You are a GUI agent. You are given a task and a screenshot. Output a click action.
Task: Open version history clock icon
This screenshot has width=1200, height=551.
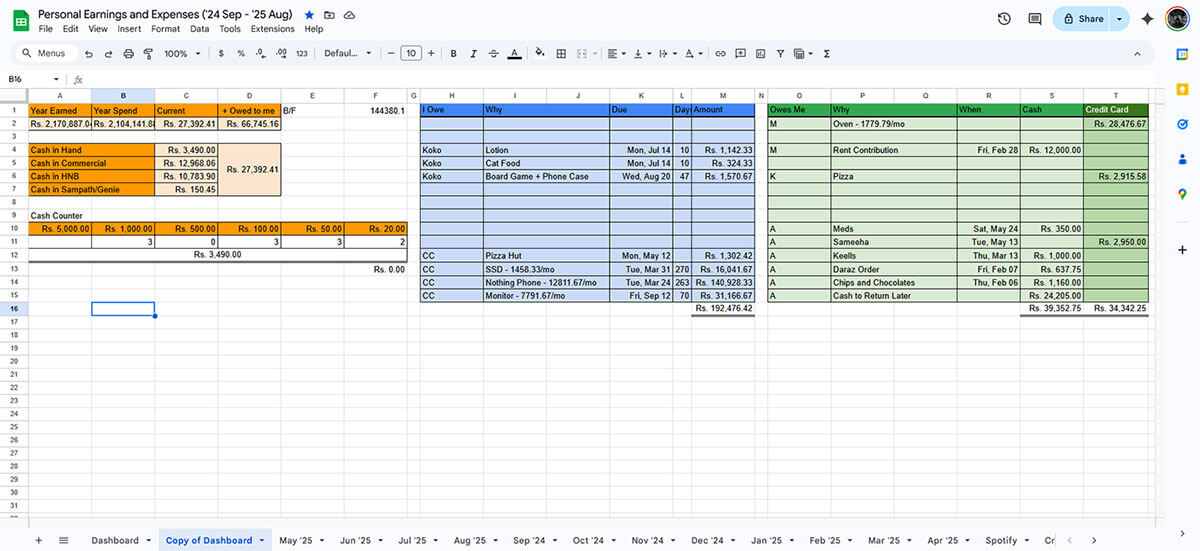tap(1004, 19)
